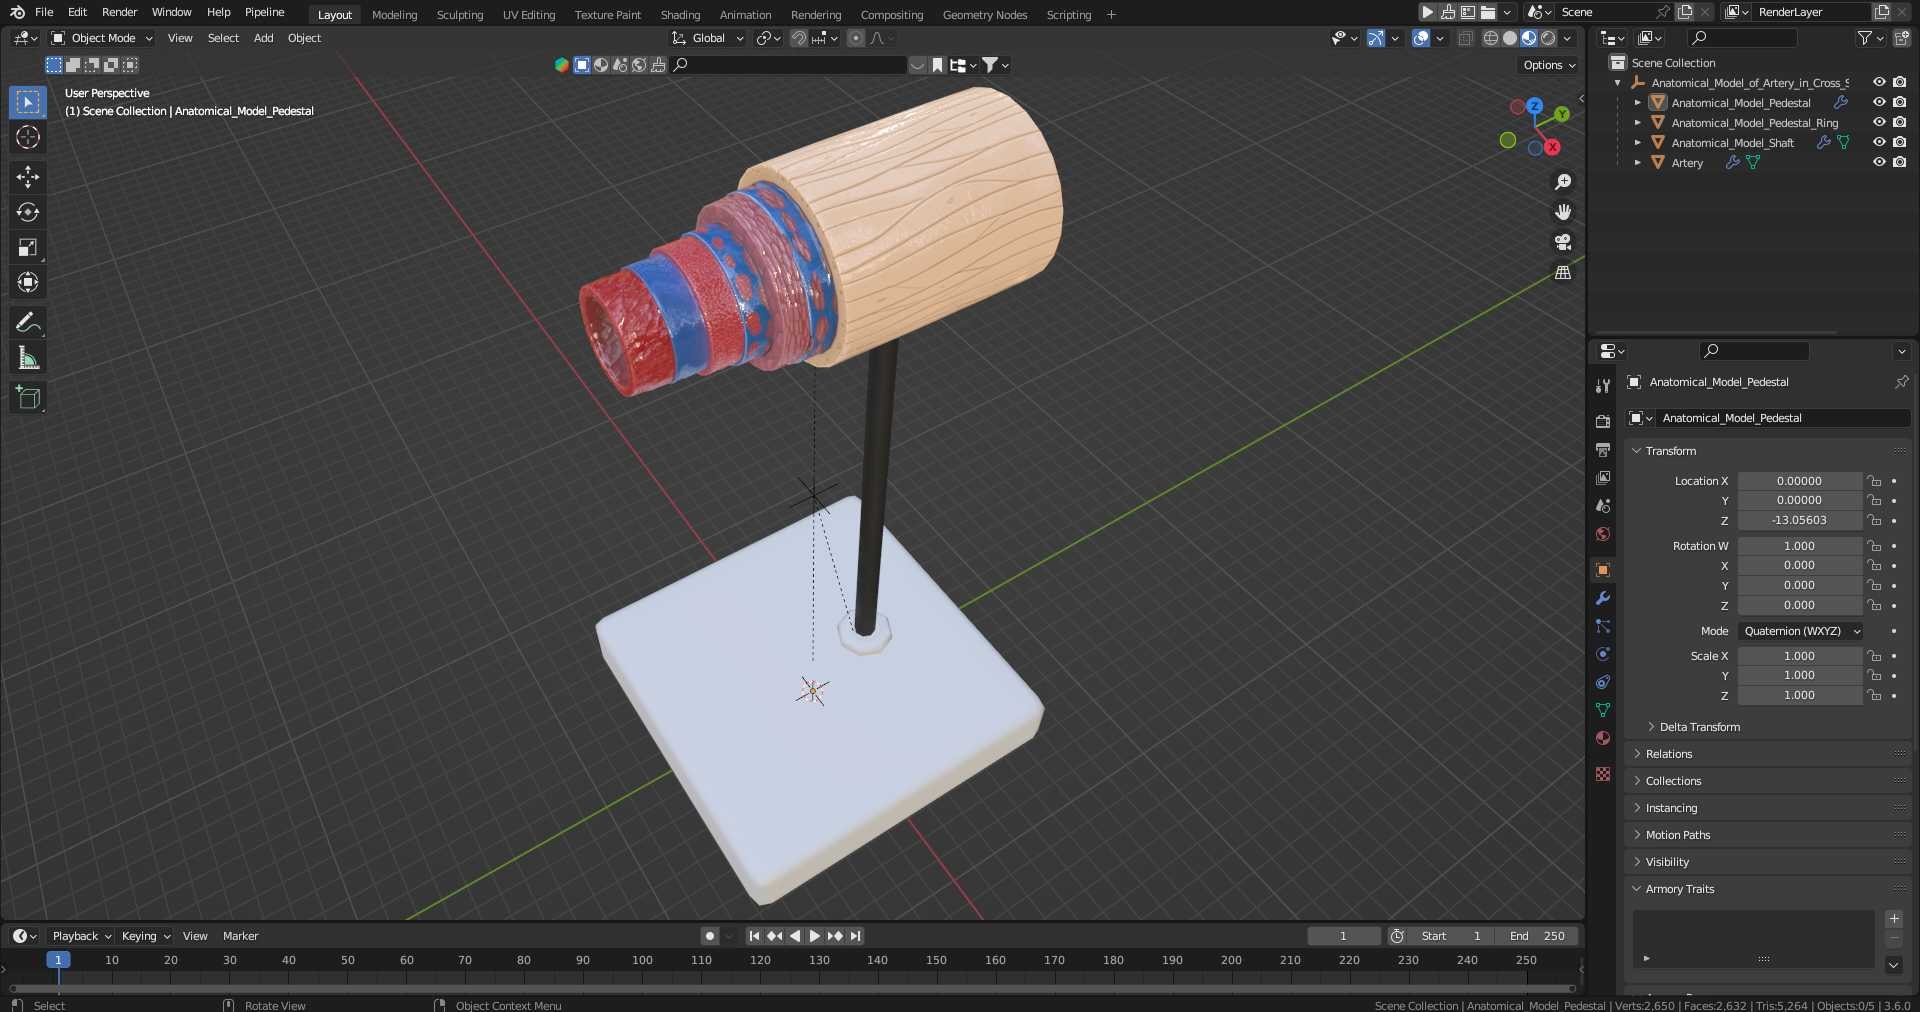1920x1012 pixels.
Task: Toggle auto keying record button
Action: pyautogui.click(x=709, y=936)
